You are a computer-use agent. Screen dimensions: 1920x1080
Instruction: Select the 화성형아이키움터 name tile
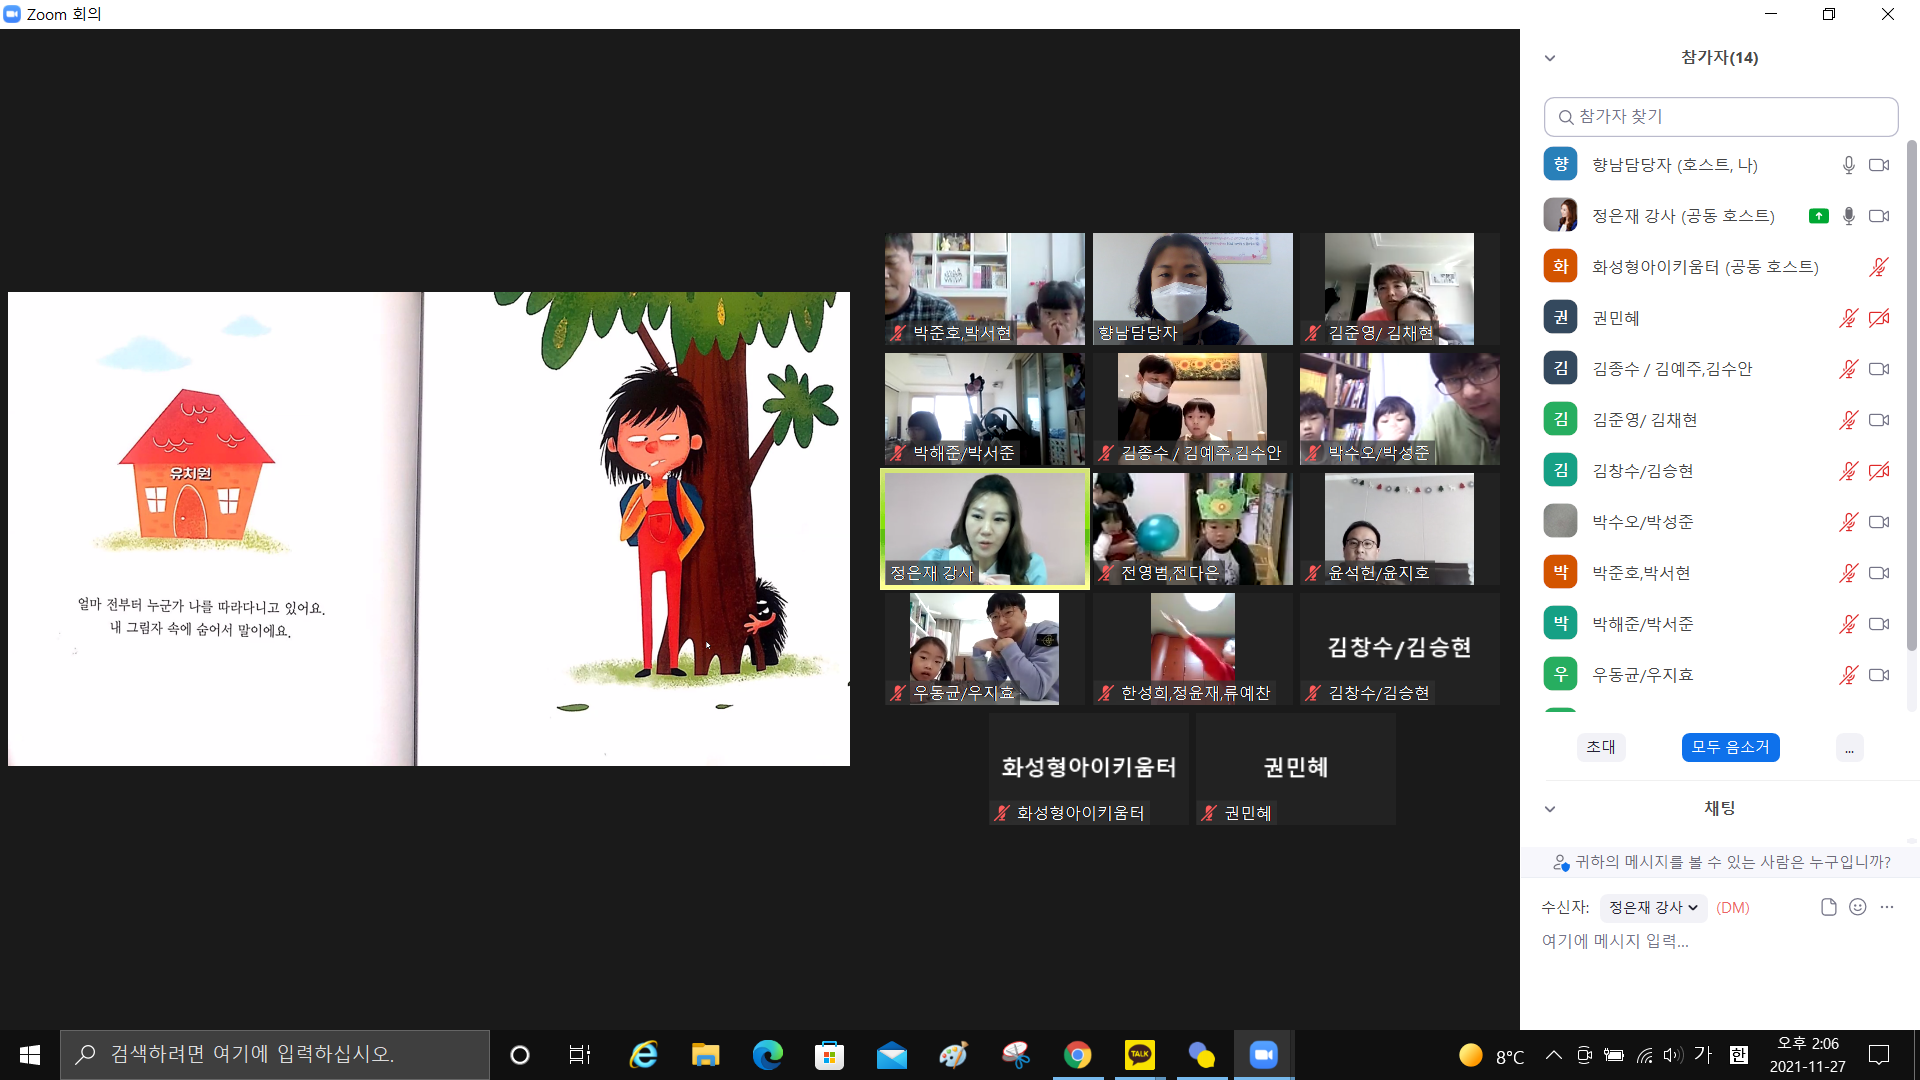pyautogui.click(x=1088, y=769)
